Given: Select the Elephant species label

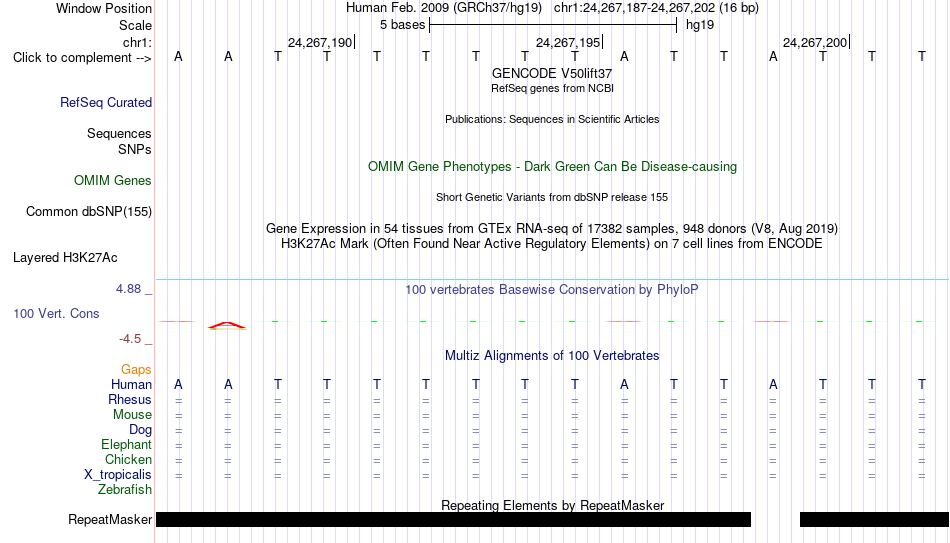Looking at the screenshot, I should [x=126, y=444].
